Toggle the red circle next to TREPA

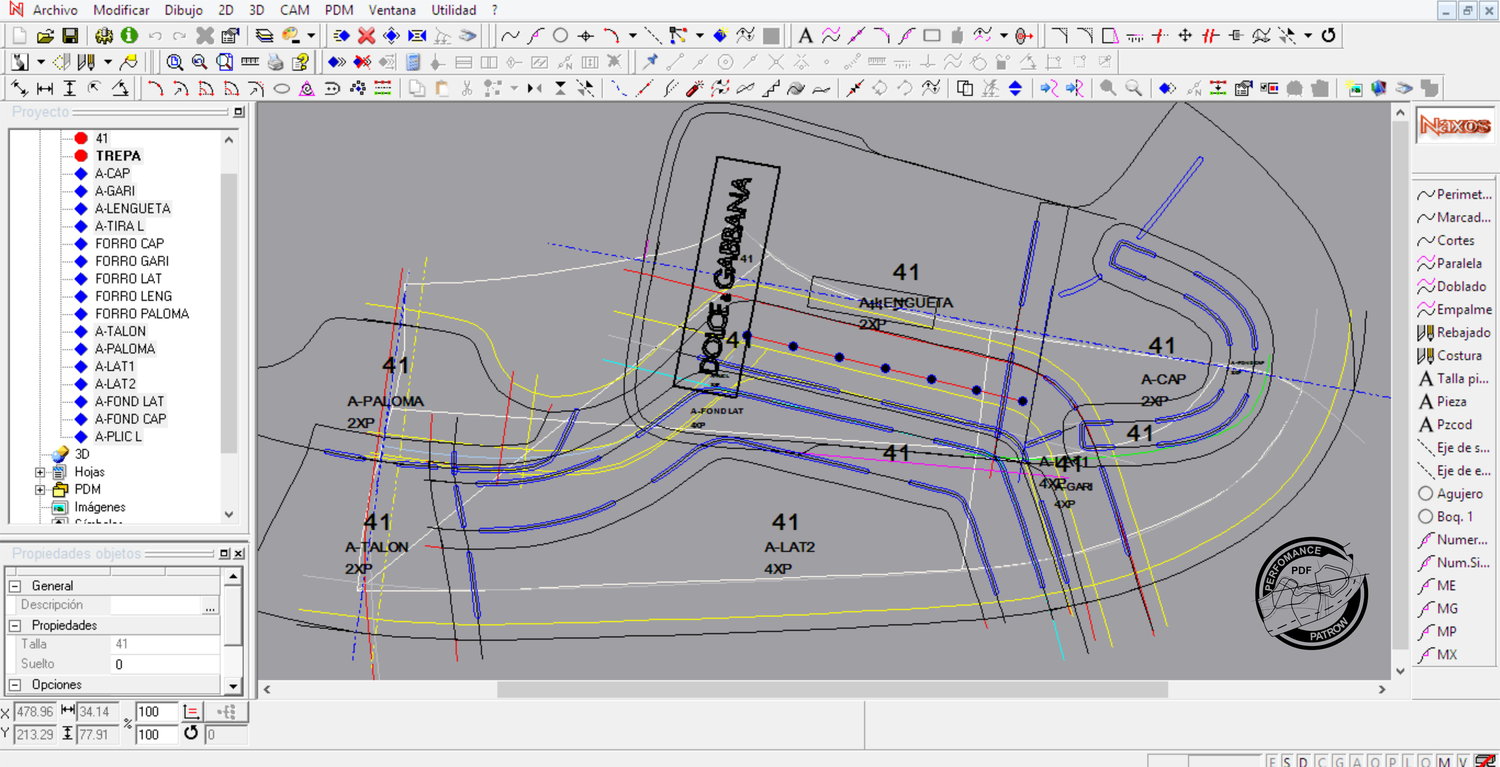point(81,156)
